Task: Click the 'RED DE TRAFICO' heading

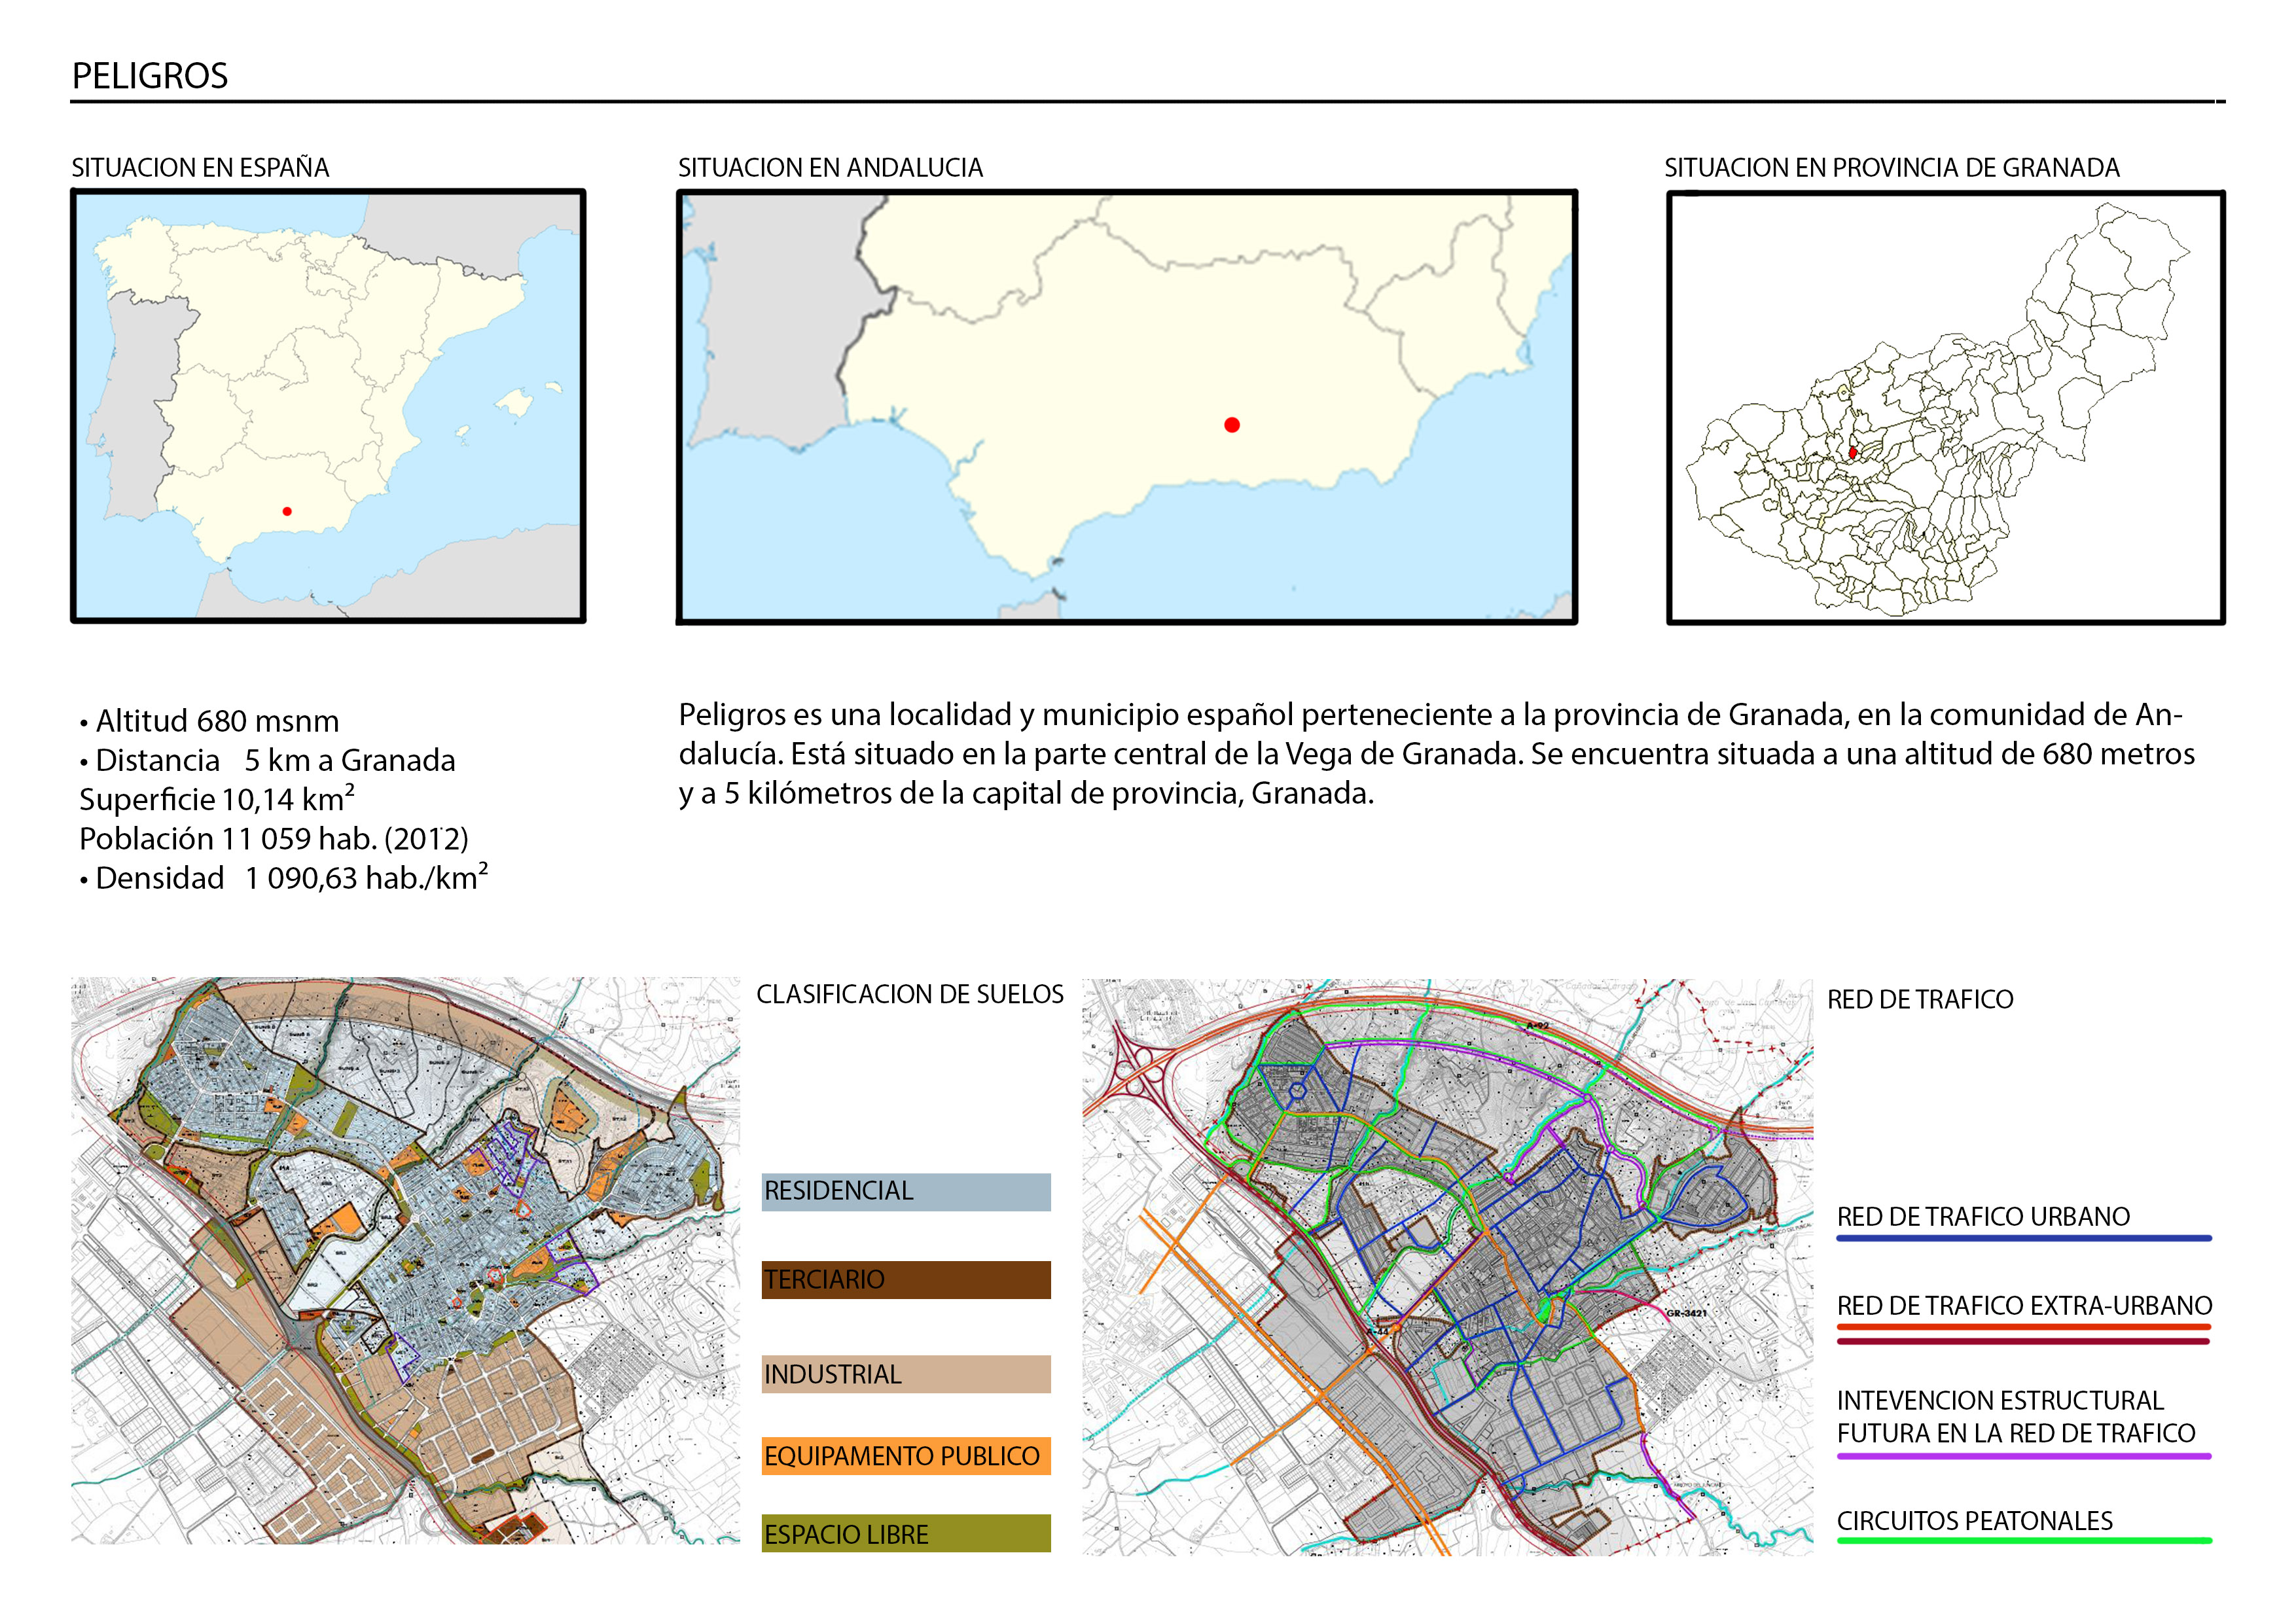Action: (1920, 999)
